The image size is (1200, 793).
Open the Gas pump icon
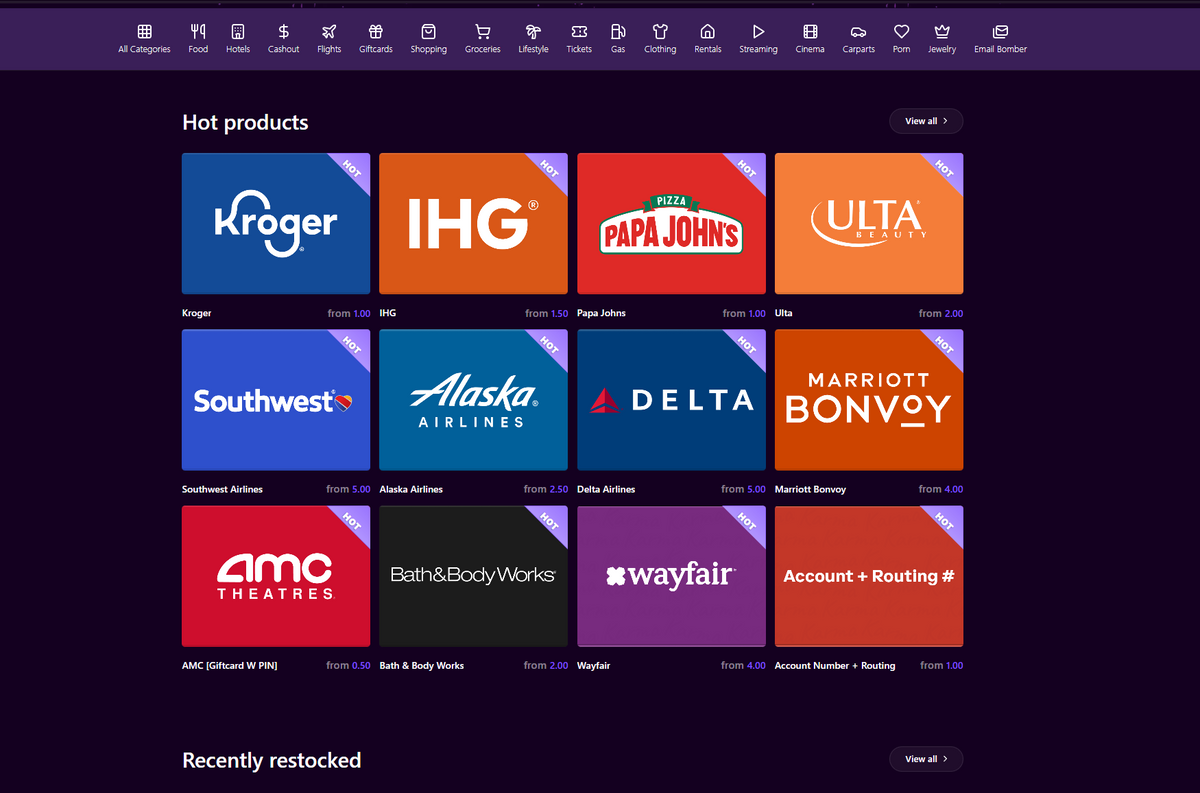pos(618,32)
